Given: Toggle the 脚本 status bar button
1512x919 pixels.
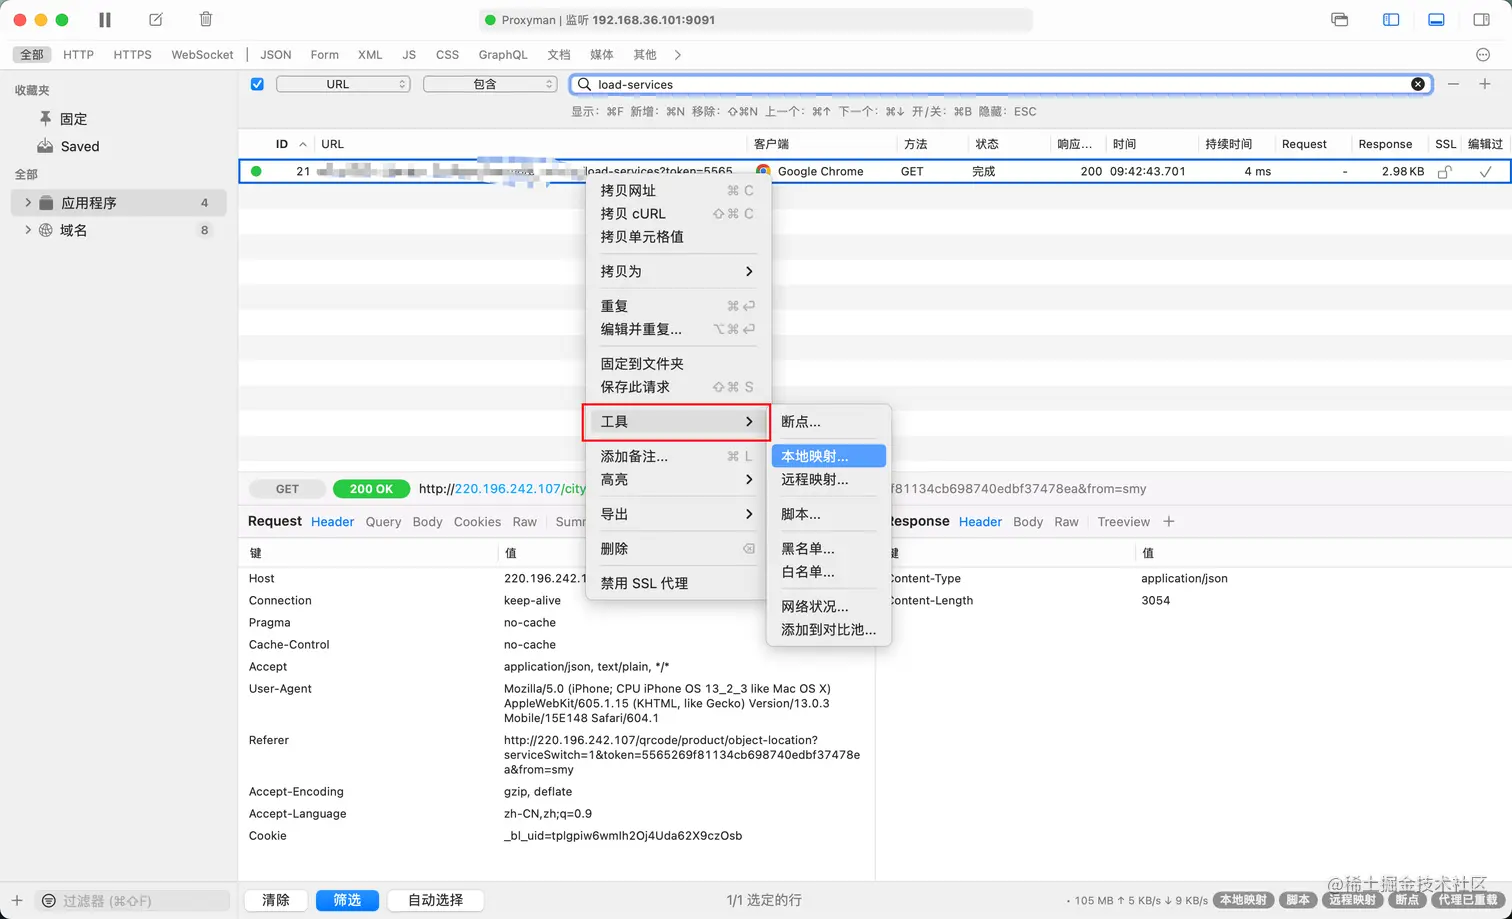Looking at the screenshot, I should click(x=1298, y=900).
